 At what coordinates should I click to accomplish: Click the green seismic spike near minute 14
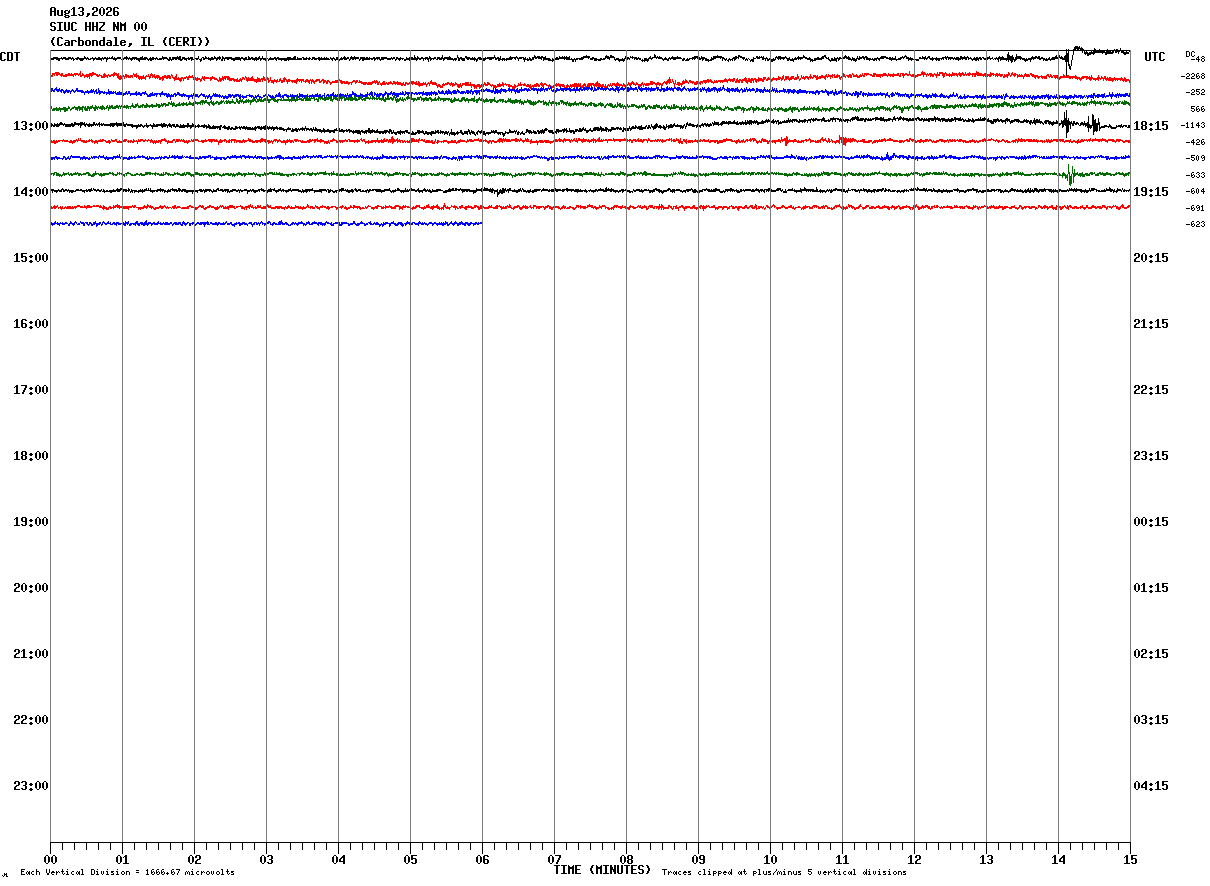[x=1070, y=174]
